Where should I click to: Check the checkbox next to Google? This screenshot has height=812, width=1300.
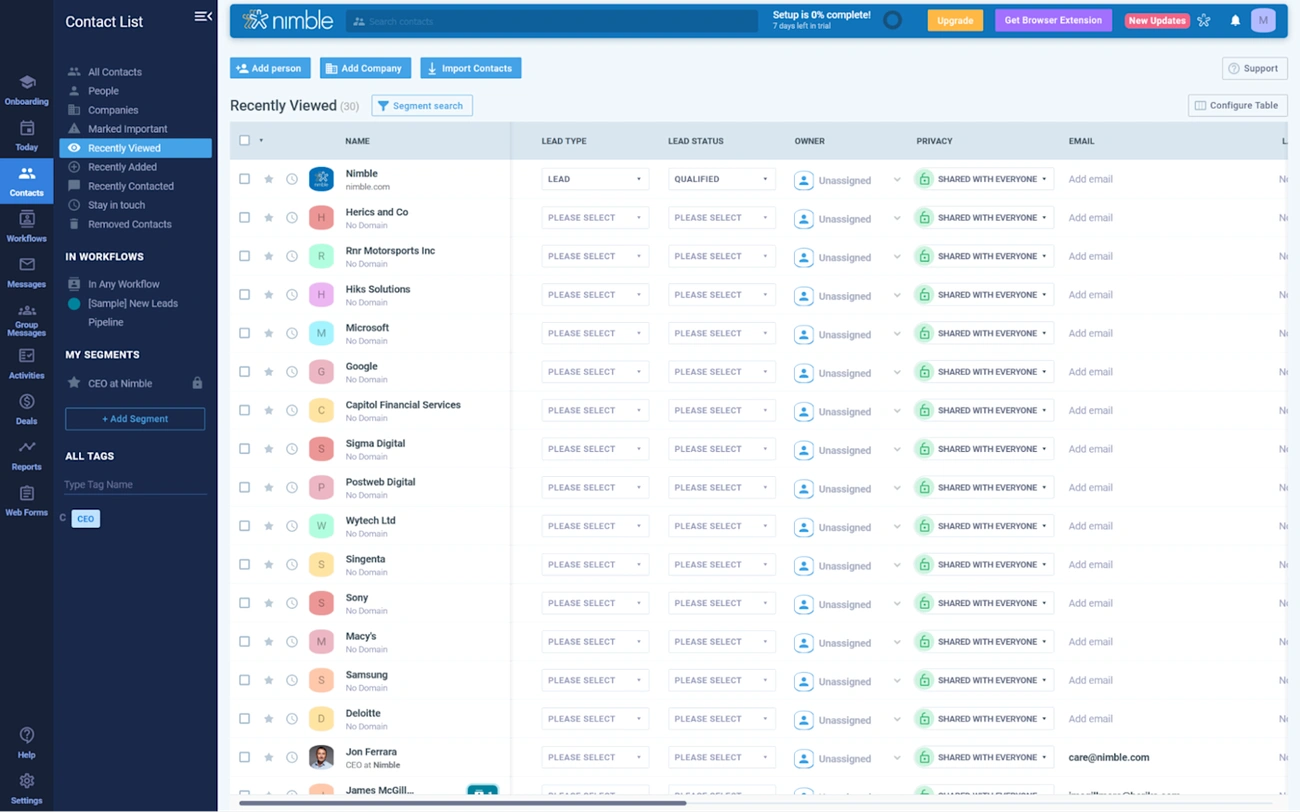click(x=244, y=371)
